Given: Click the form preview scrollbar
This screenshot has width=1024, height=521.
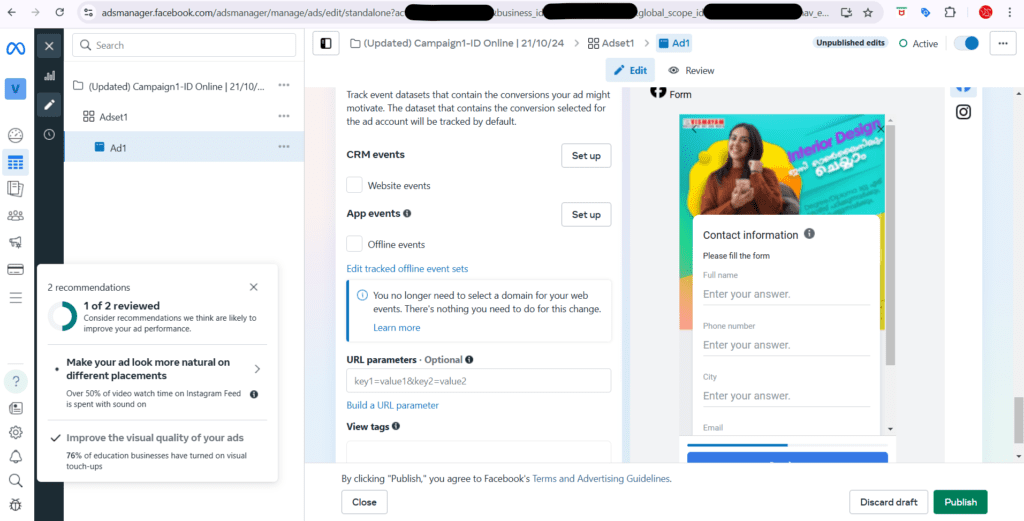Looking at the screenshot, I should pyautogui.click(x=890, y=245).
